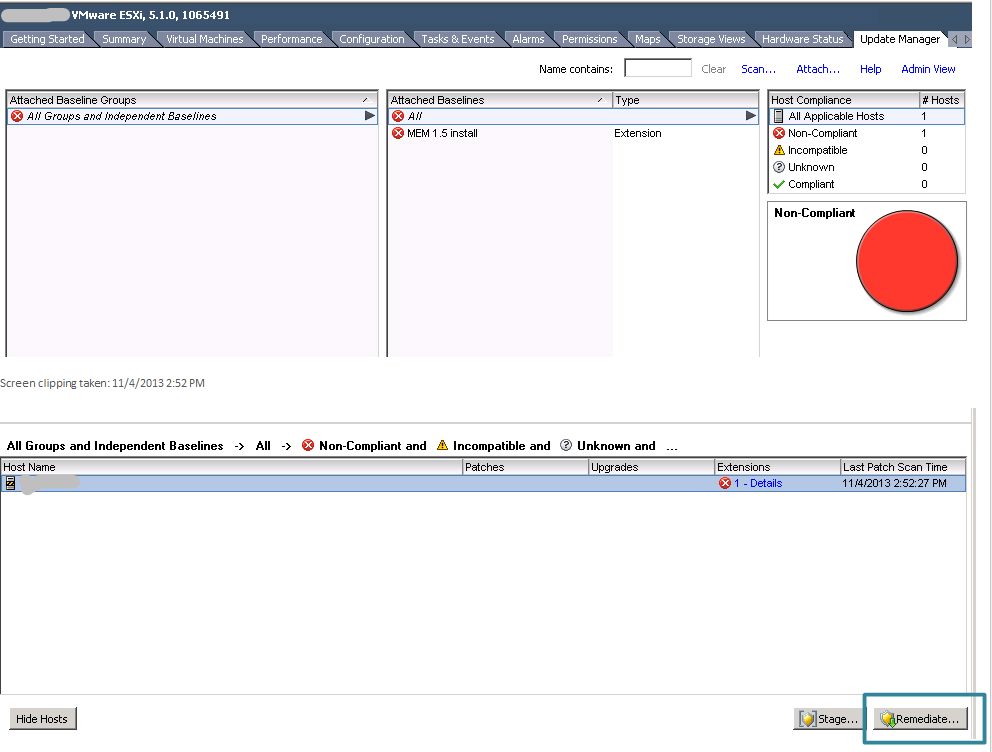Click the host icon beside All Applicable Hosts
992x752 pixels.
coord(779,116)
